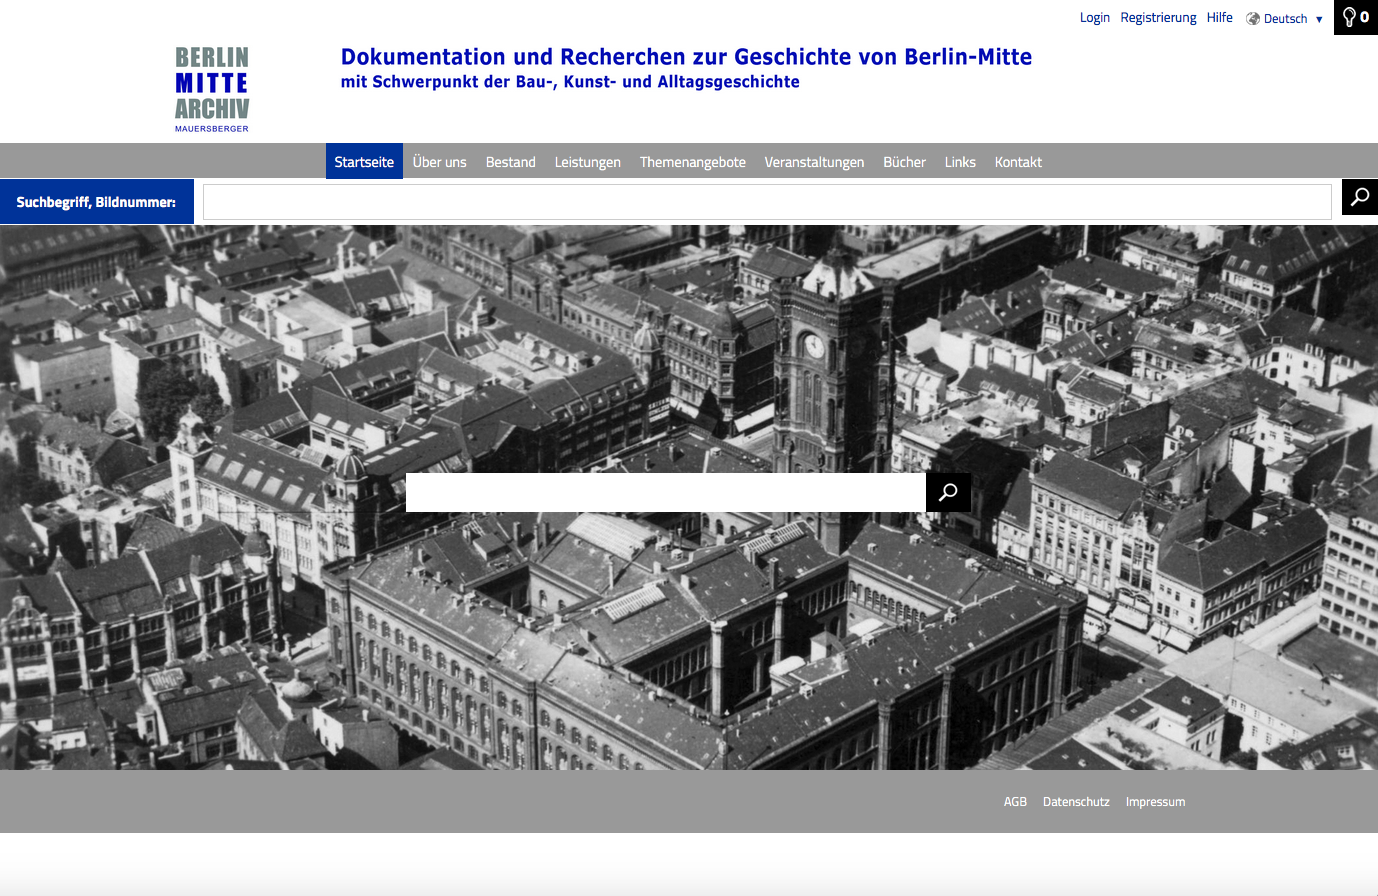The width and height of the screenshot is (1378, 896).
Task: Switch to the Startseite tab
Action: click(364, 161)
